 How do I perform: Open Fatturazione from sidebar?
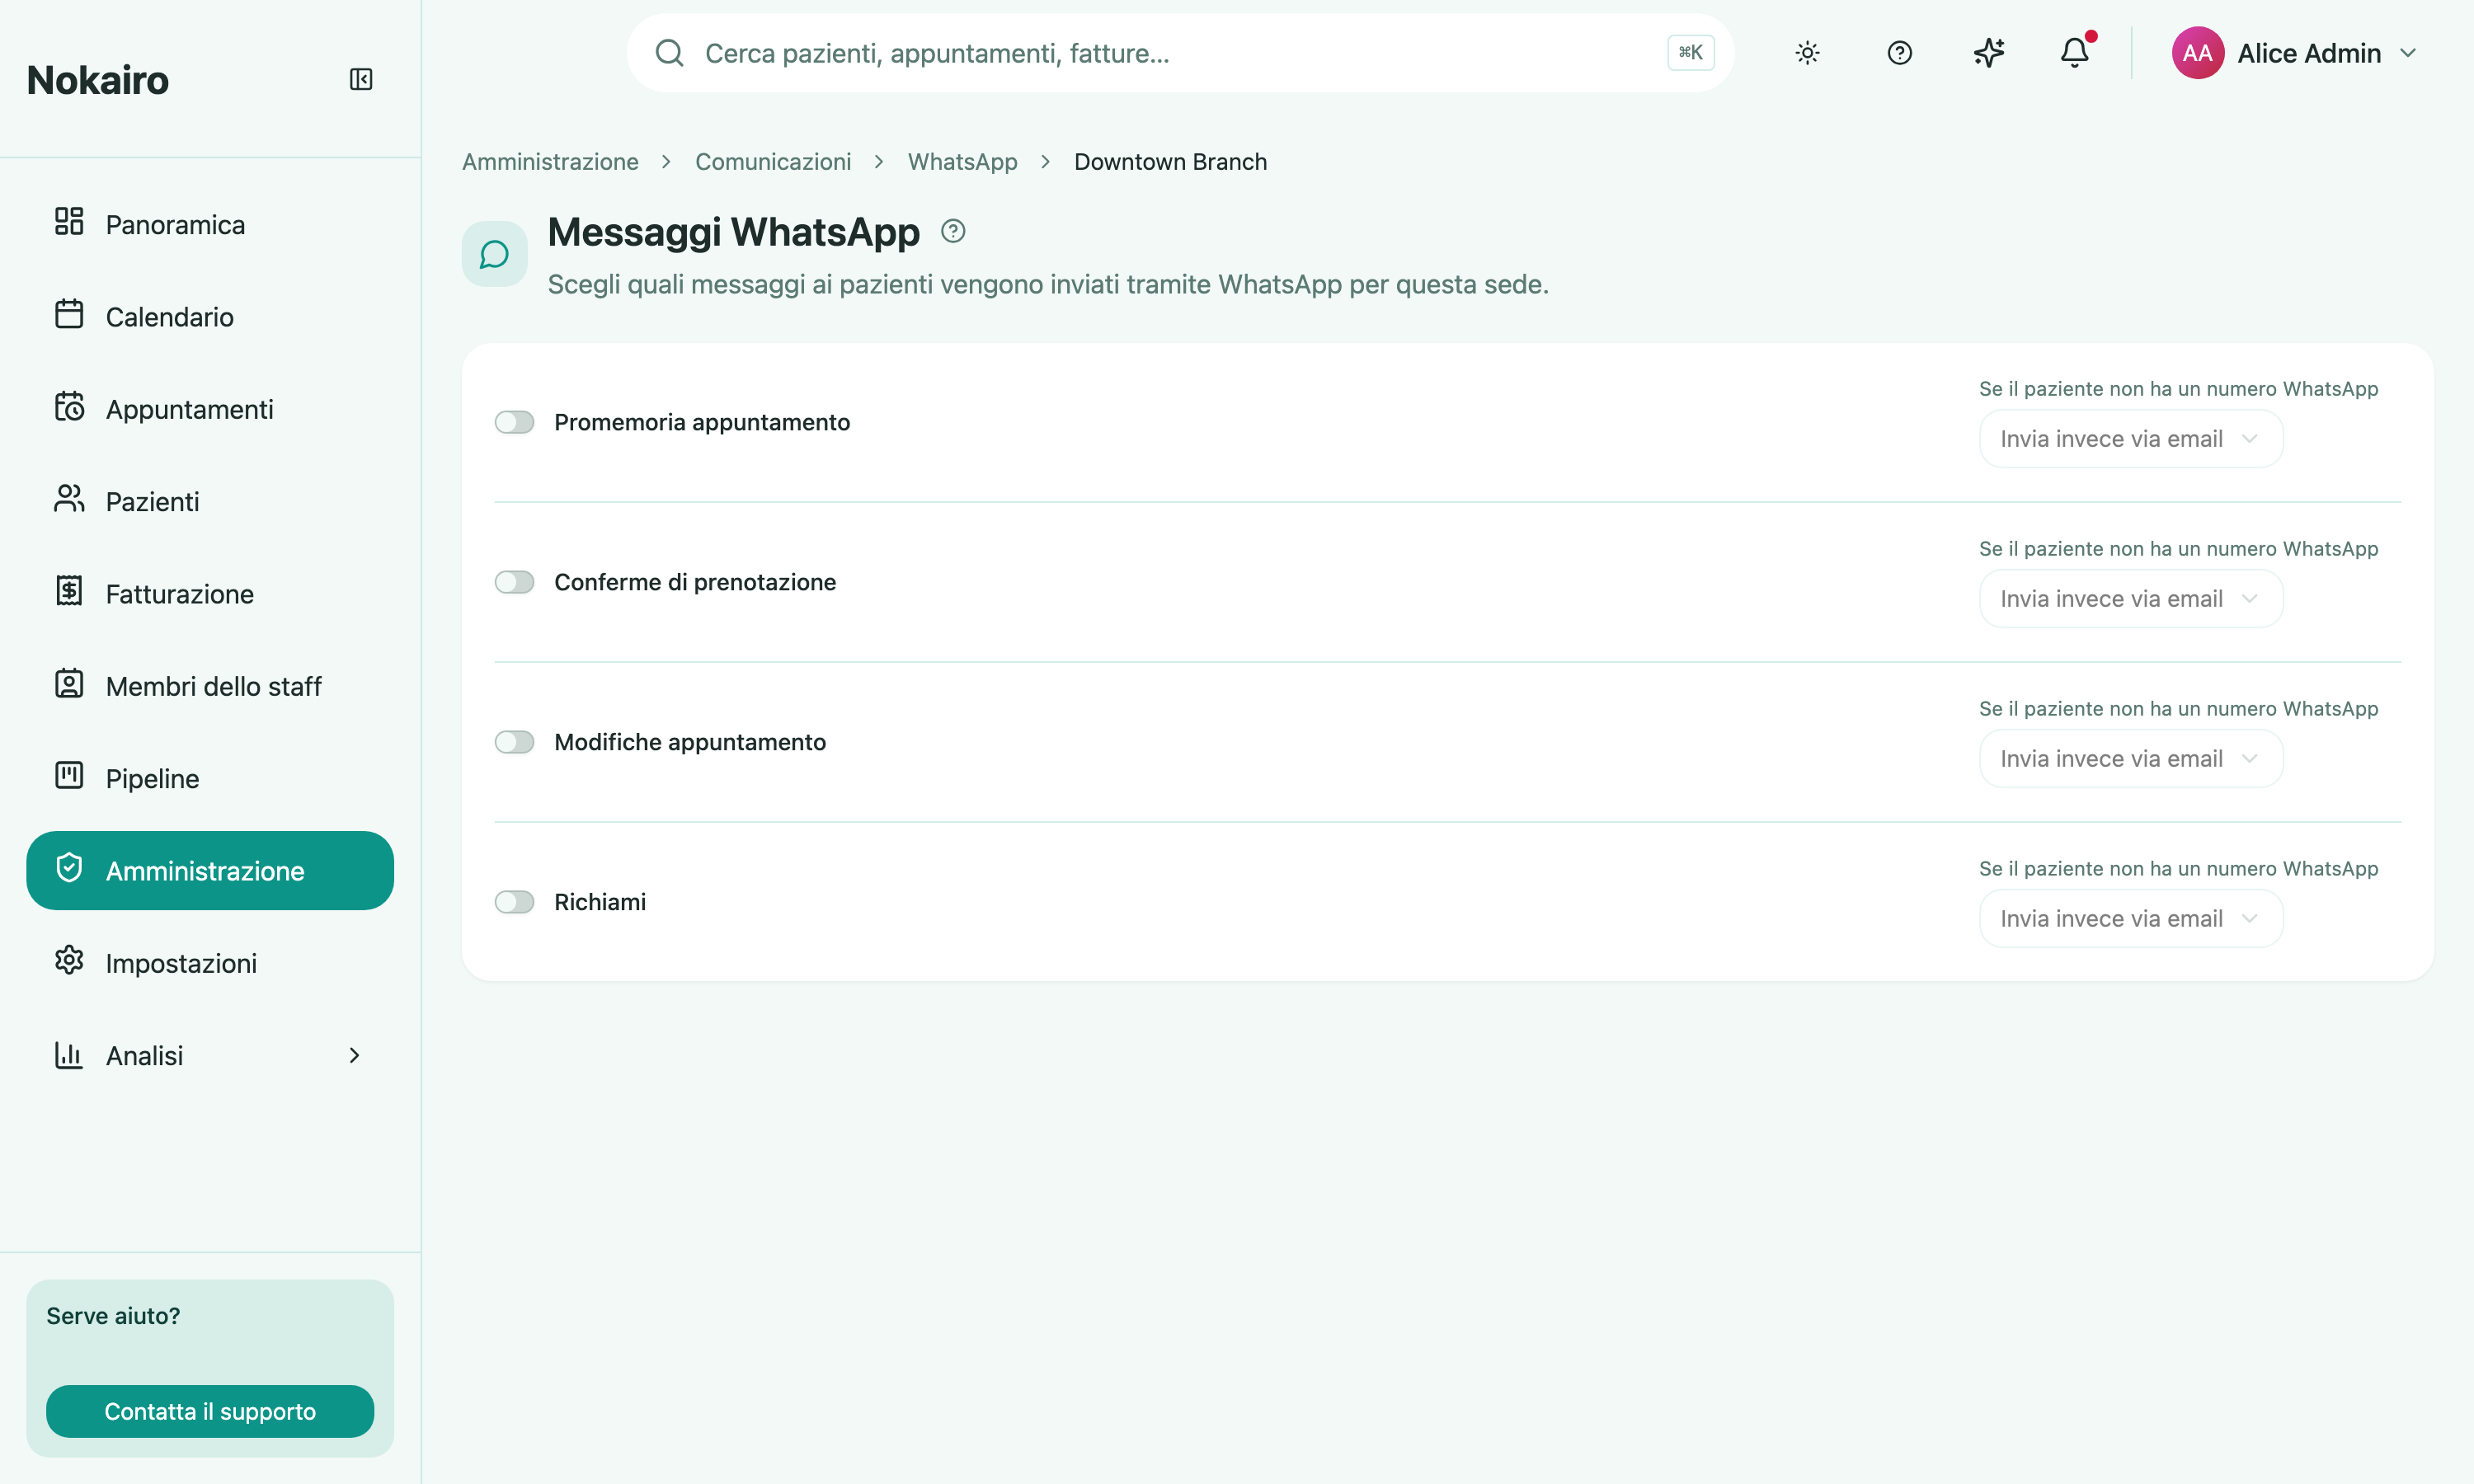point(210,594)
